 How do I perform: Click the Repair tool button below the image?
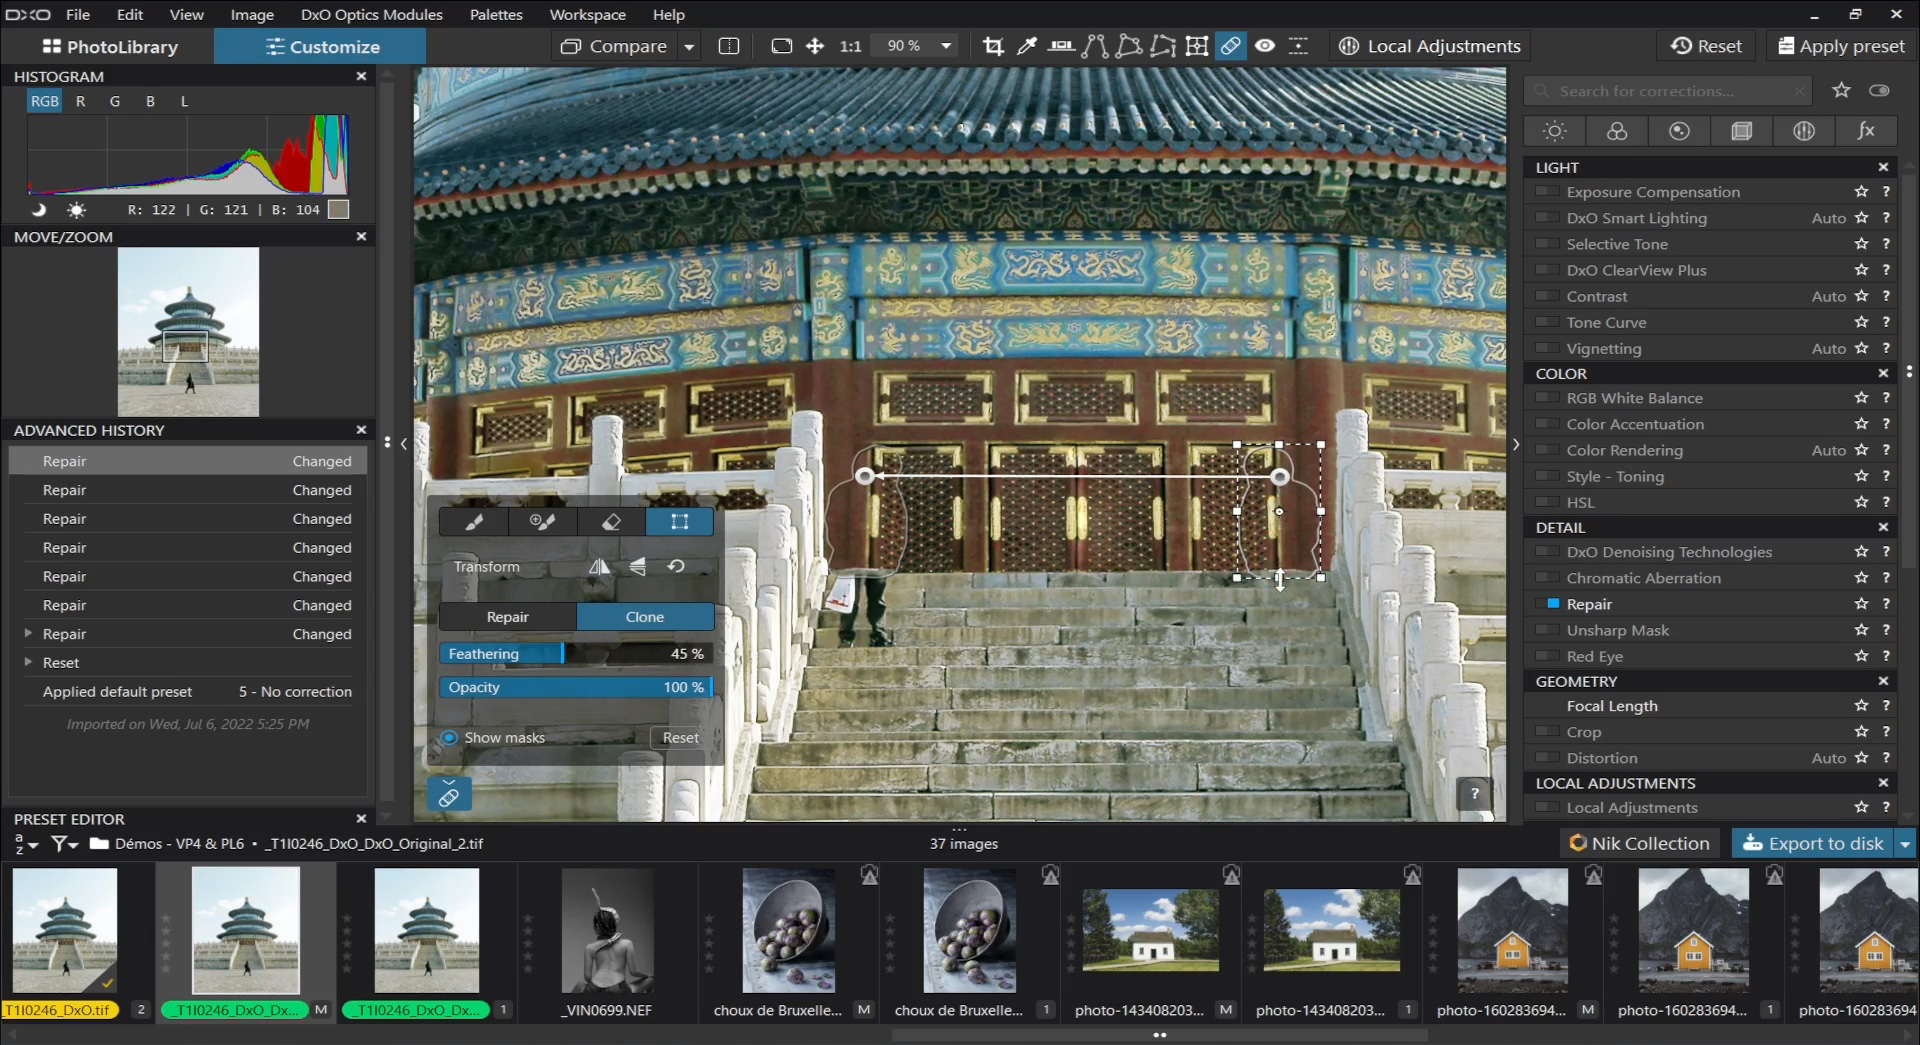coord(449,796)
